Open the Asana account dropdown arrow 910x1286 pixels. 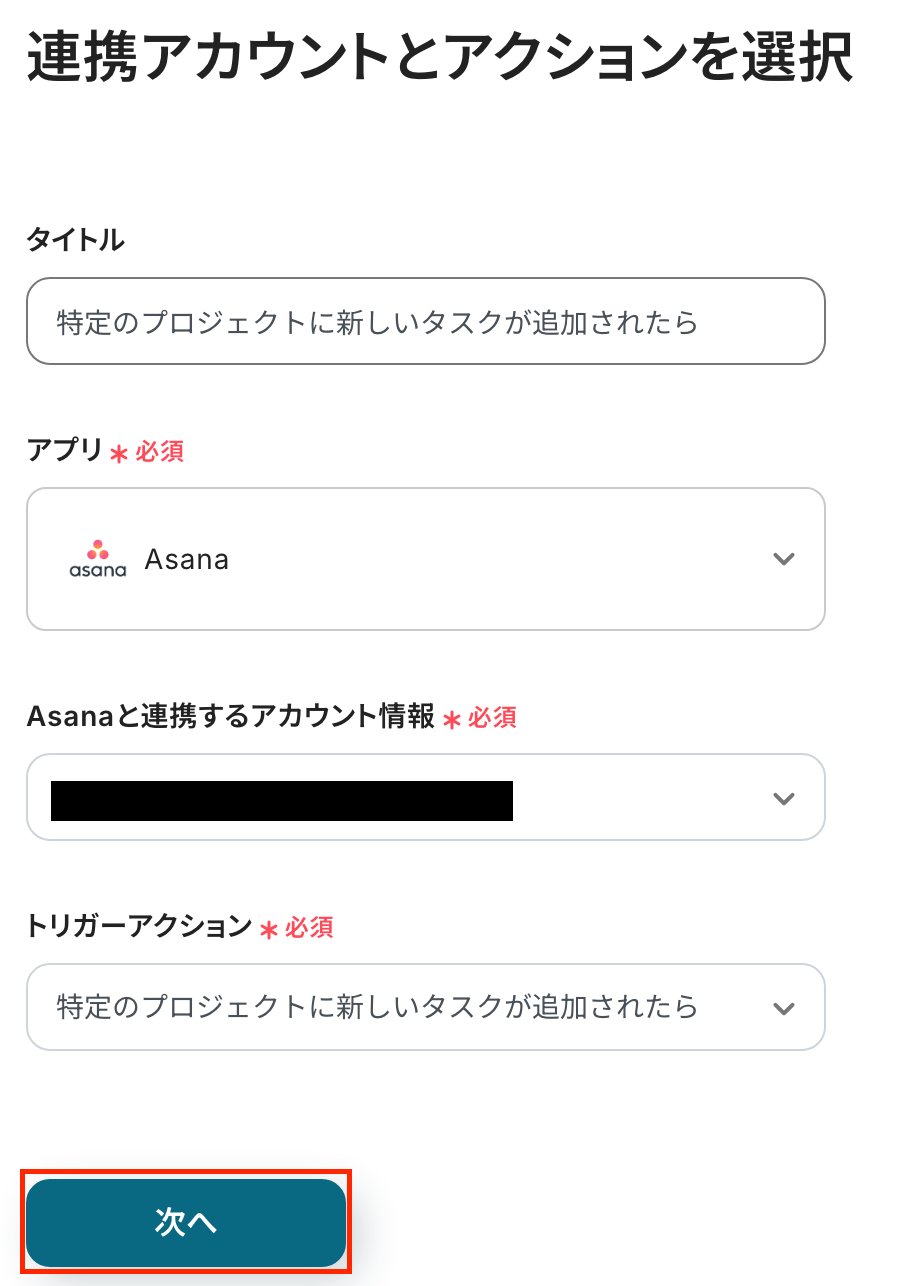784,798
